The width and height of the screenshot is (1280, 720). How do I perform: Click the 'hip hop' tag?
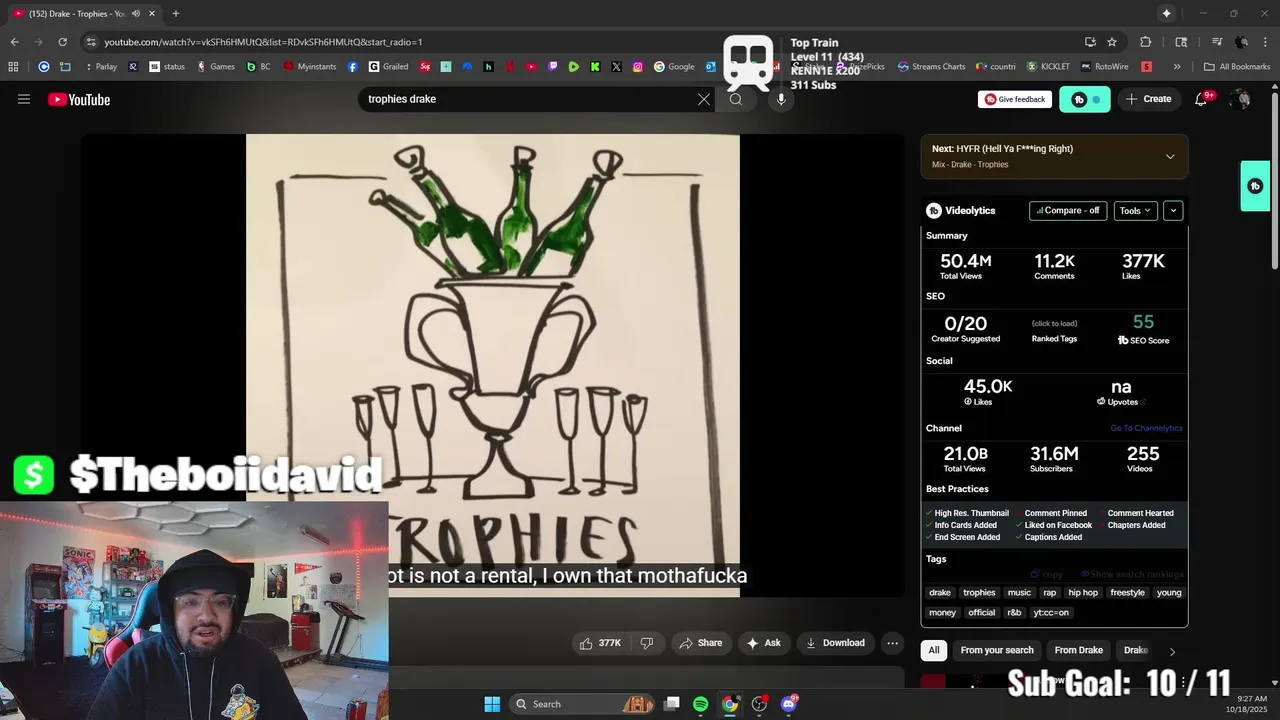(x=1083, y=592)
